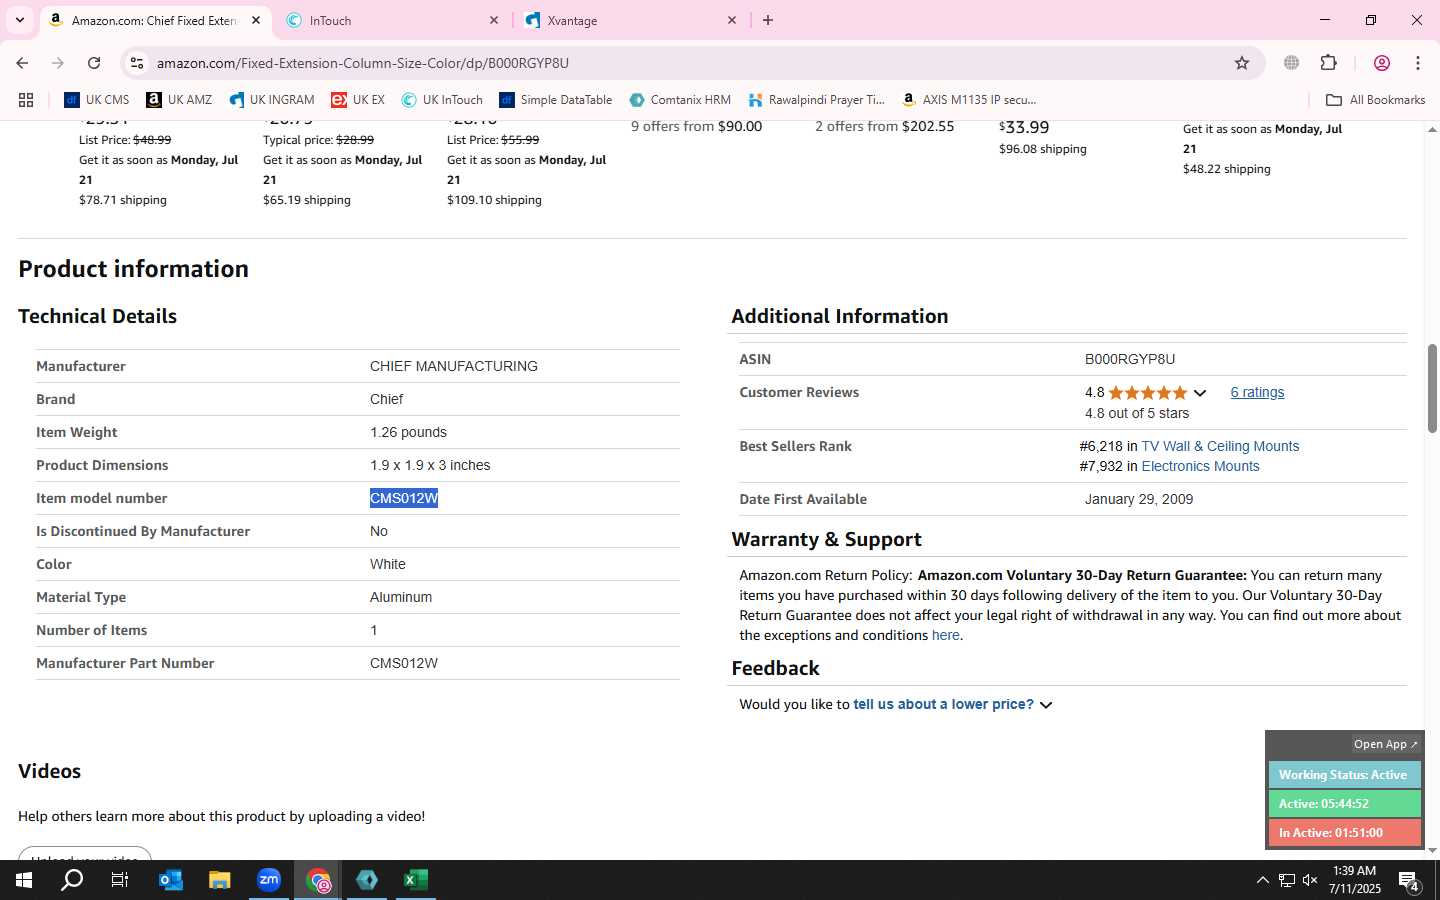Open Simple DataTable bookmark
The width and height of the screenshot is (1440, 900).
tap(556, 100)
